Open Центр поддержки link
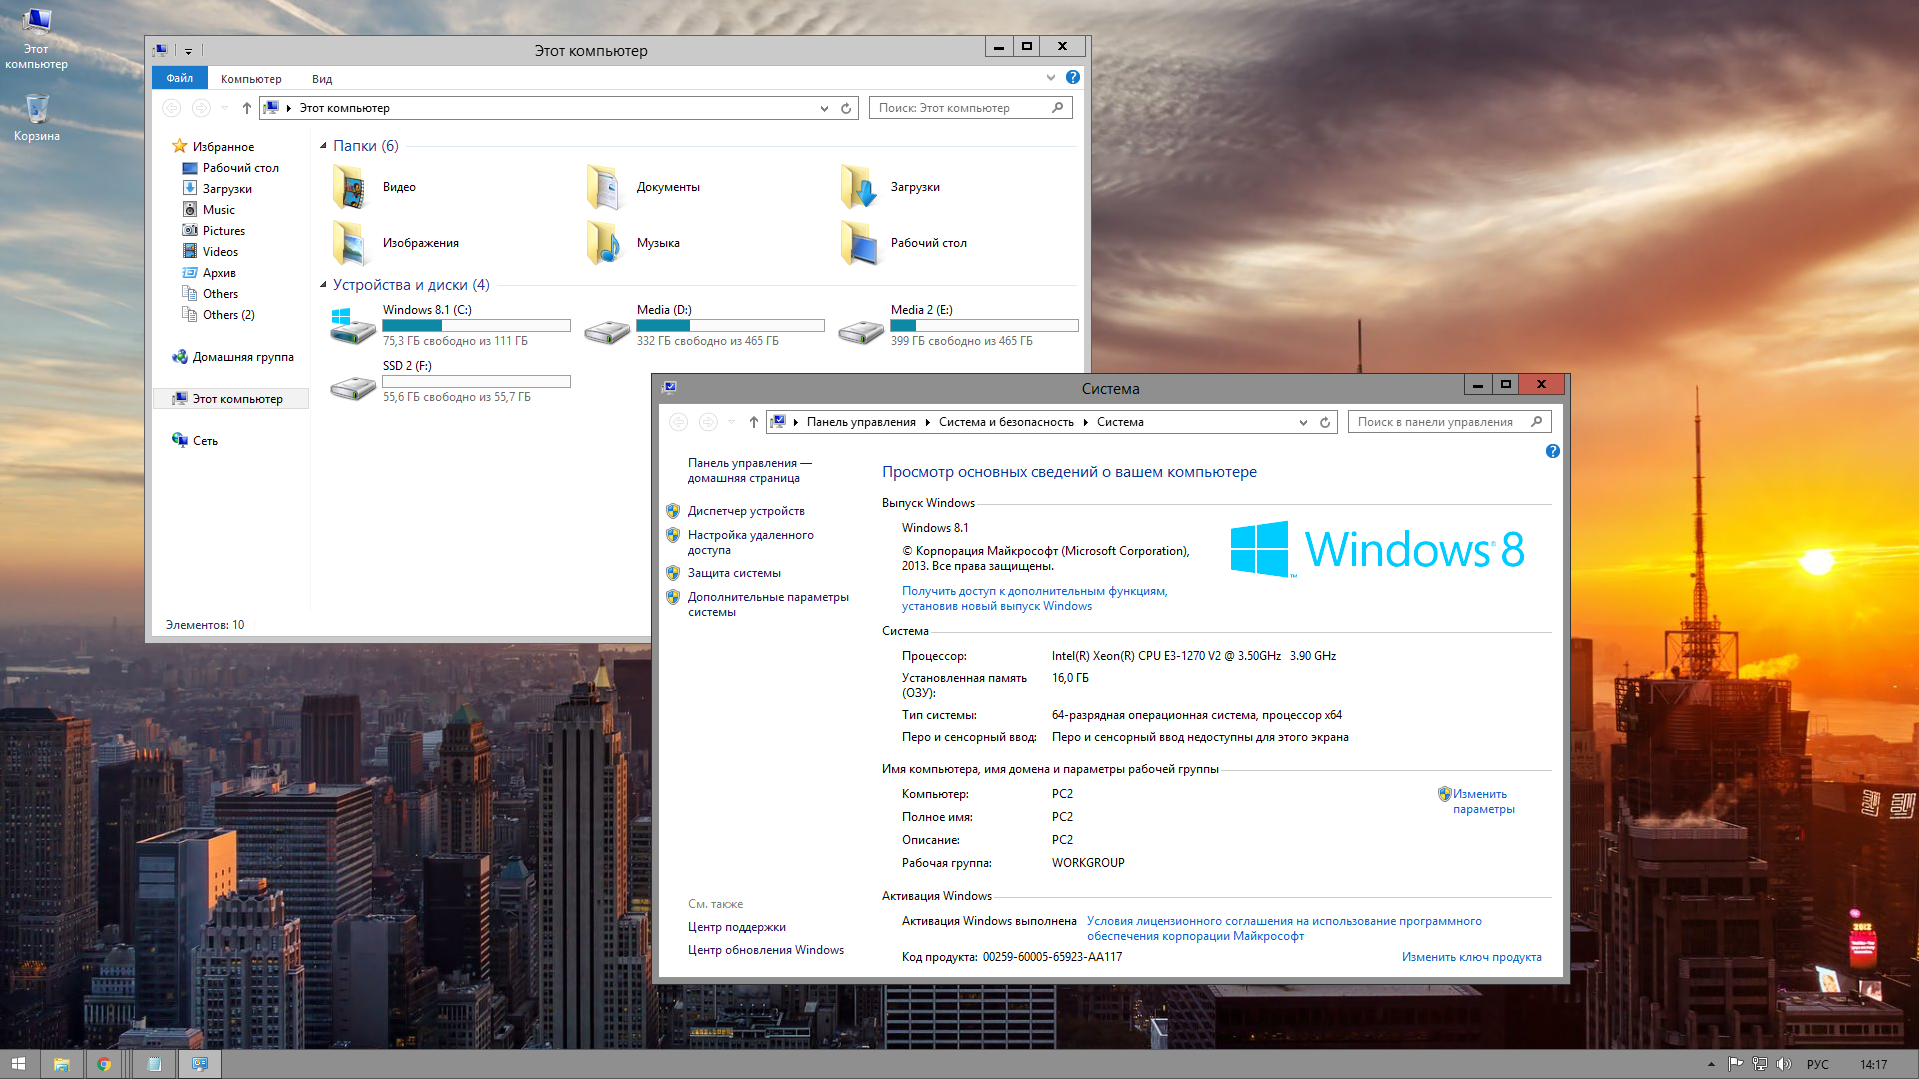 (737, 927)
